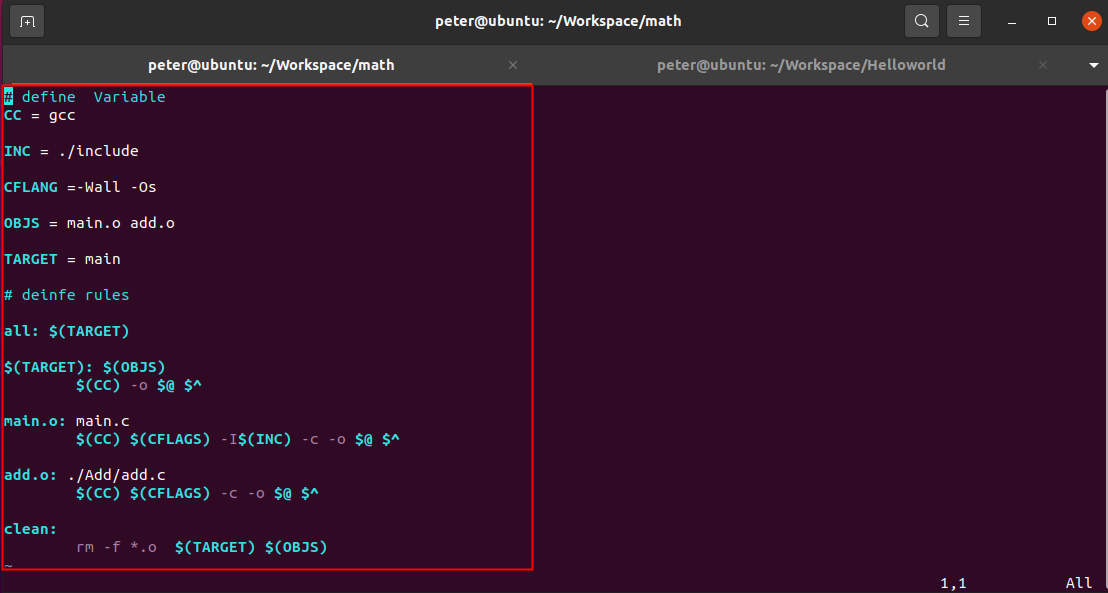
Task: Click the 'CFLANG =-Wall -Os' line
Action: (80, 187)
